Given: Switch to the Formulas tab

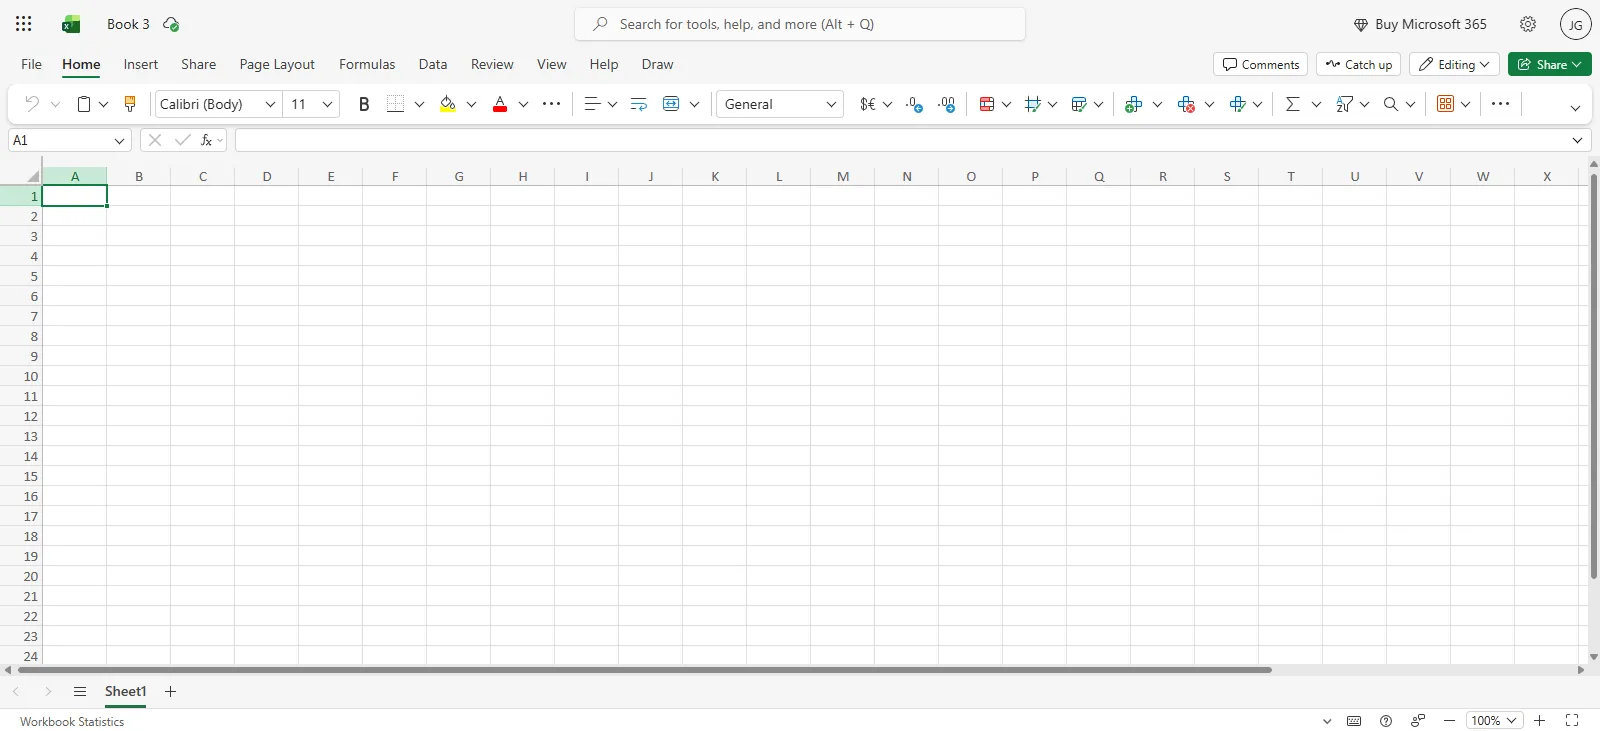Looking at the screenshot, I should pyautogui.click(x=367, y=64).
